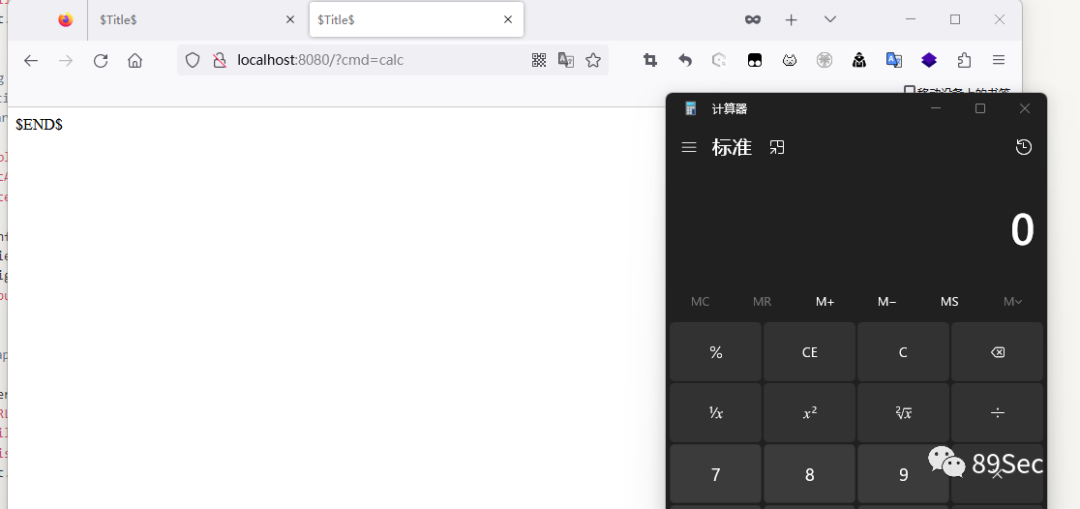Click the greyed-out MC memory button

[700, 302]
